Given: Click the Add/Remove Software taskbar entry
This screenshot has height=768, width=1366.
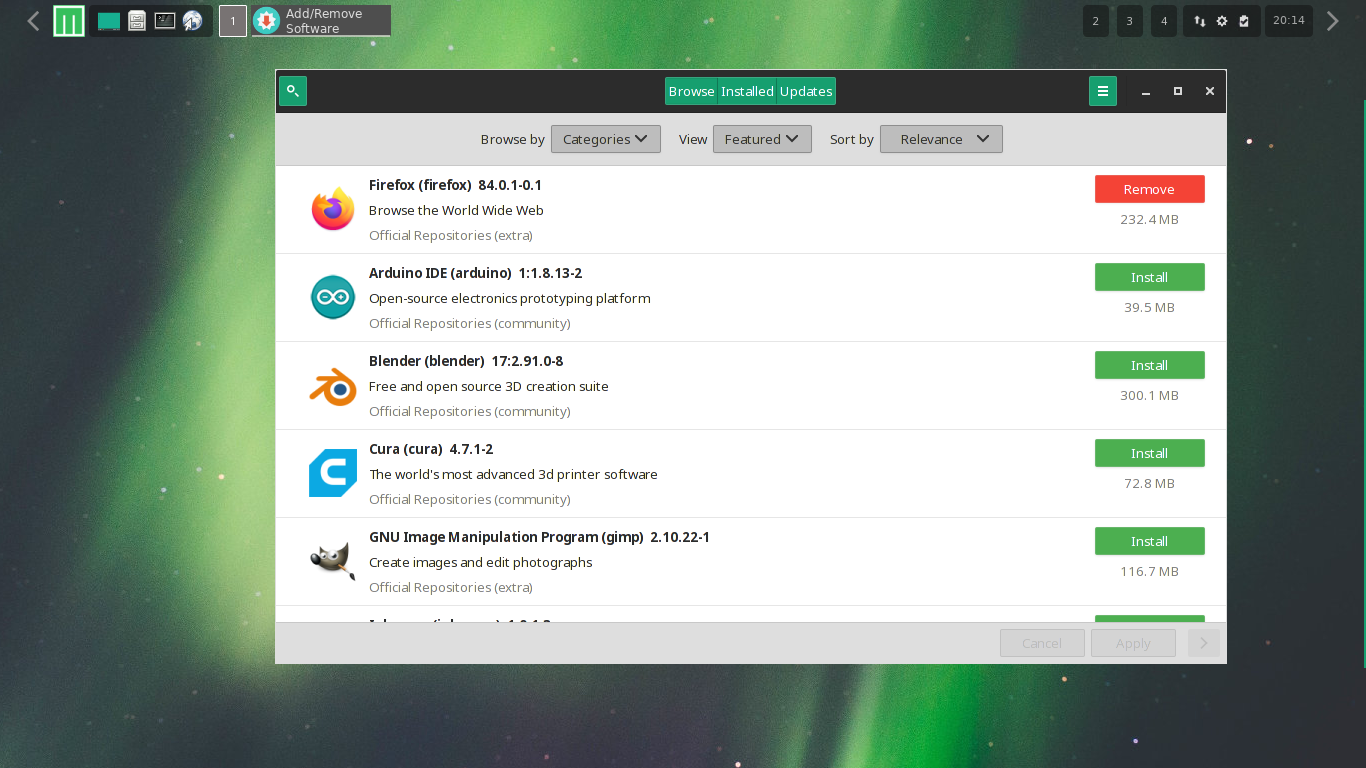Looking at the screenshot, I should tap(321, 21).
